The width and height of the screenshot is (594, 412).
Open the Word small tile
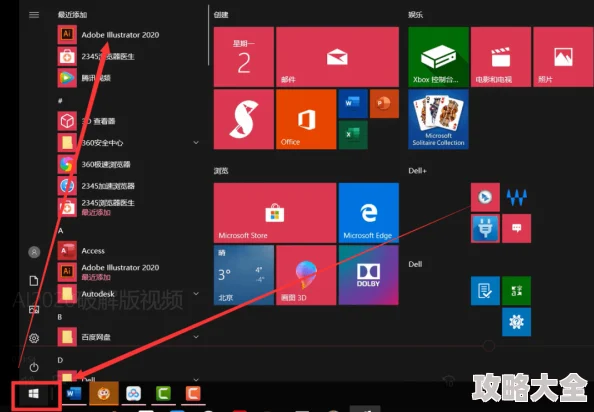coord(353,103)
